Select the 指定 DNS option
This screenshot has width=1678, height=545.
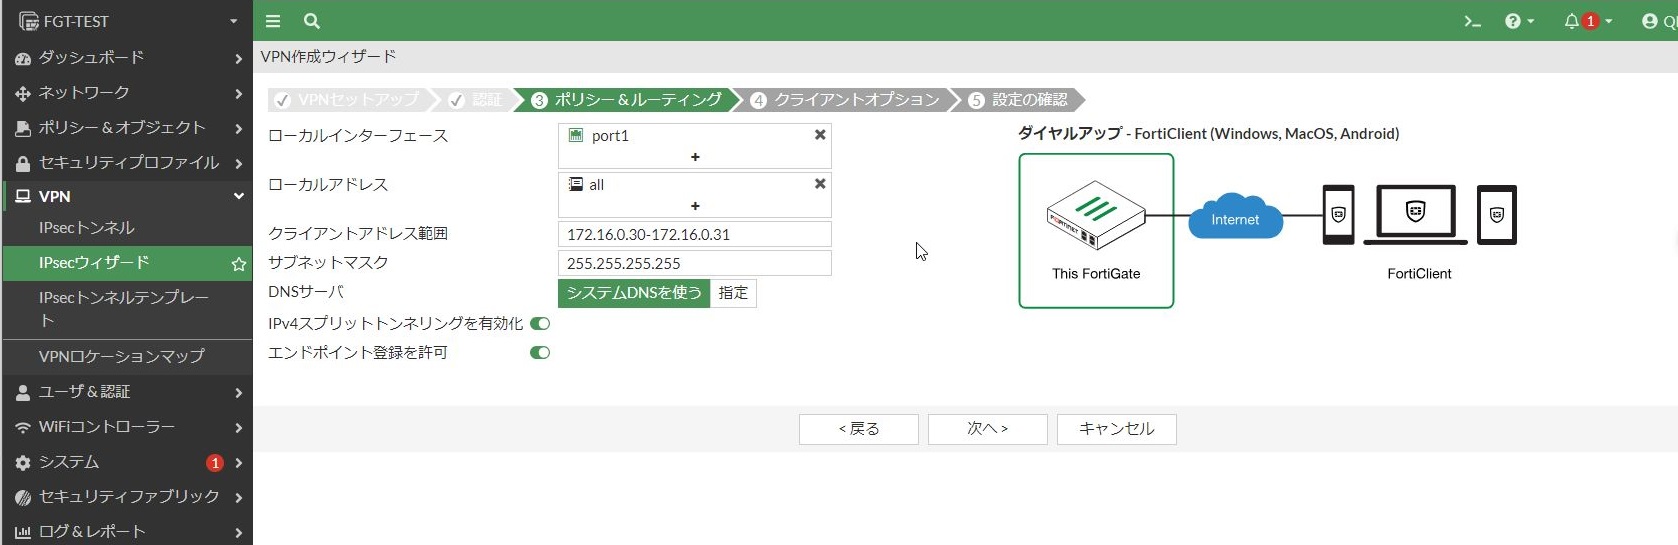[733, 293]
